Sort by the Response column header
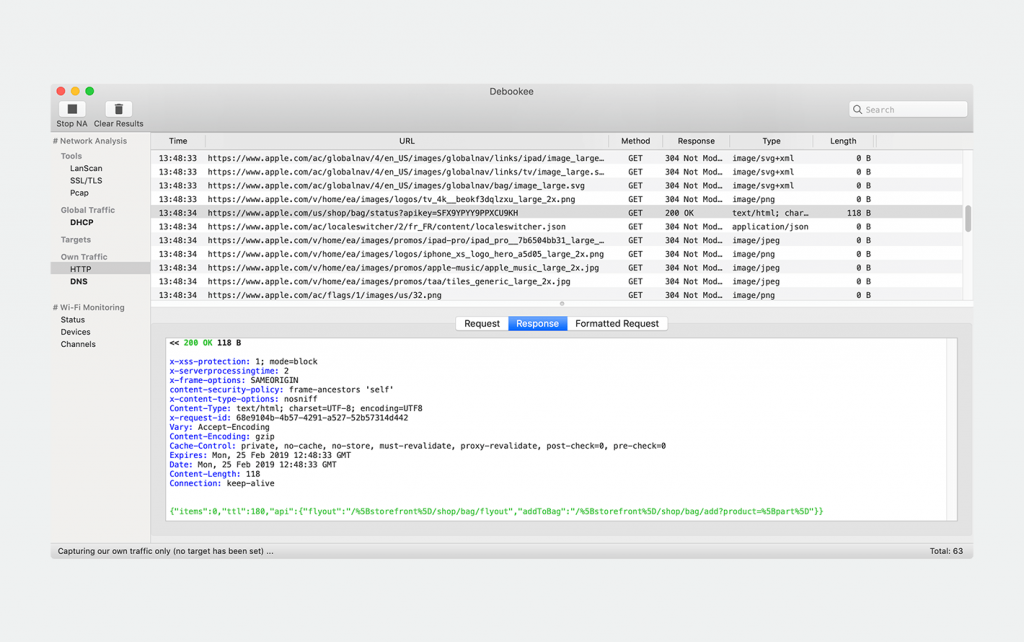The height and width of the screenshot is (642, 1024). point(696,141)
